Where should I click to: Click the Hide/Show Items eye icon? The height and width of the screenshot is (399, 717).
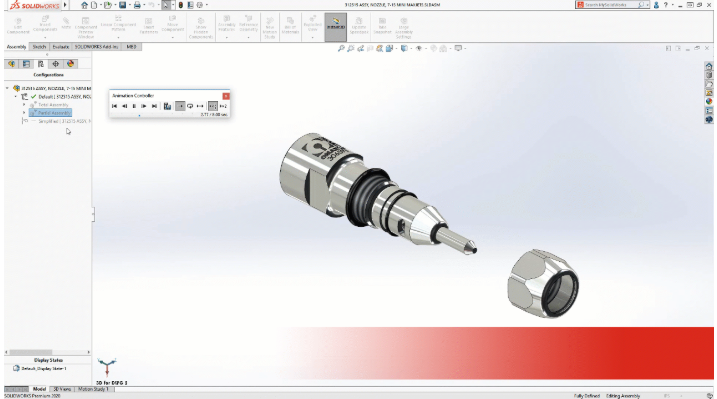coord(418,48)
